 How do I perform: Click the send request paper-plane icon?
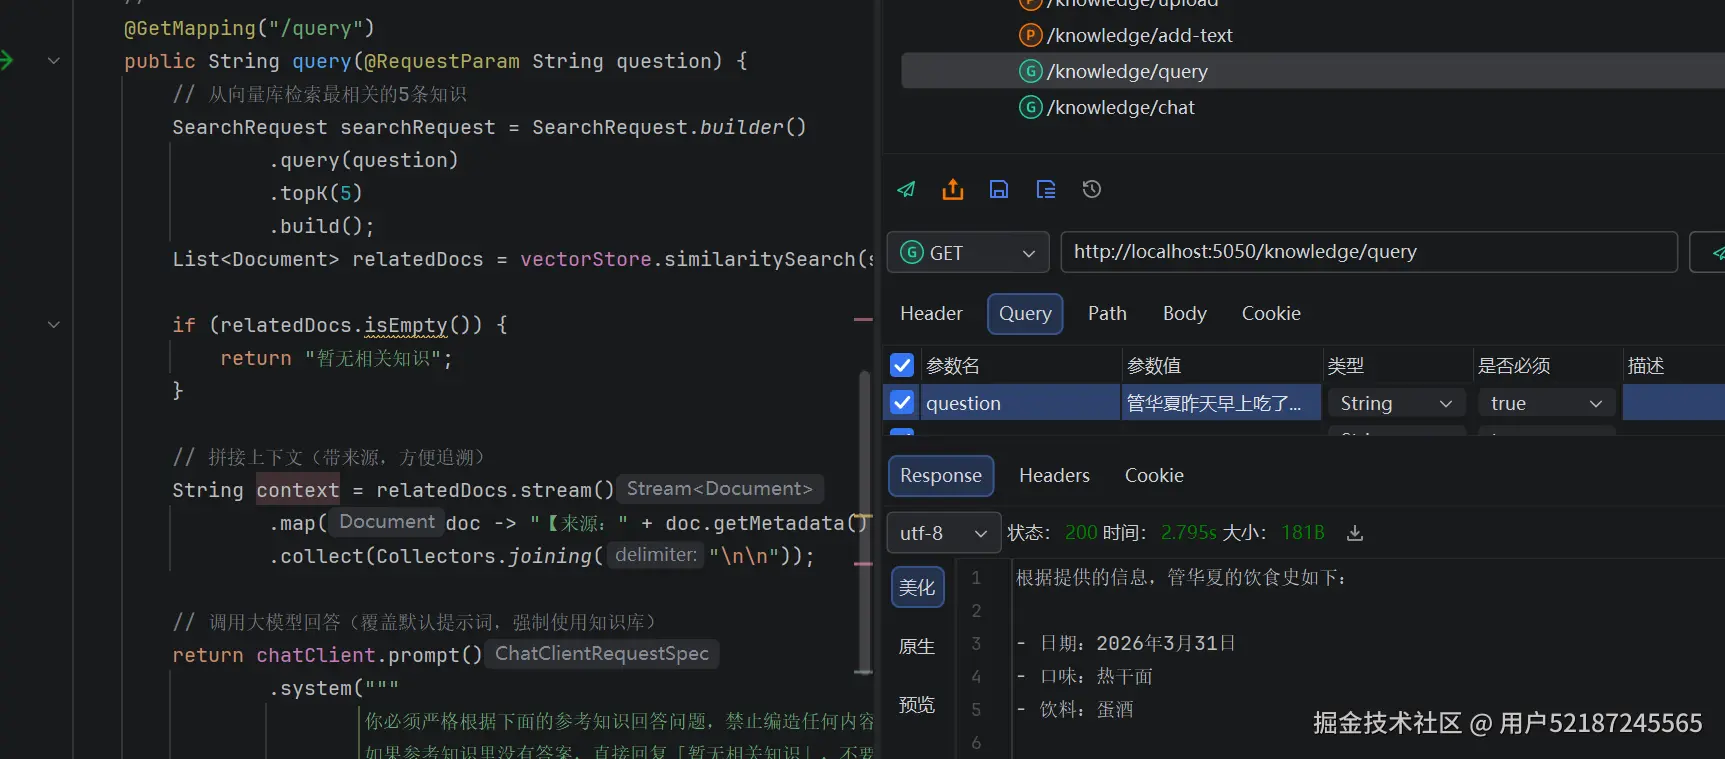pos(906,189)
